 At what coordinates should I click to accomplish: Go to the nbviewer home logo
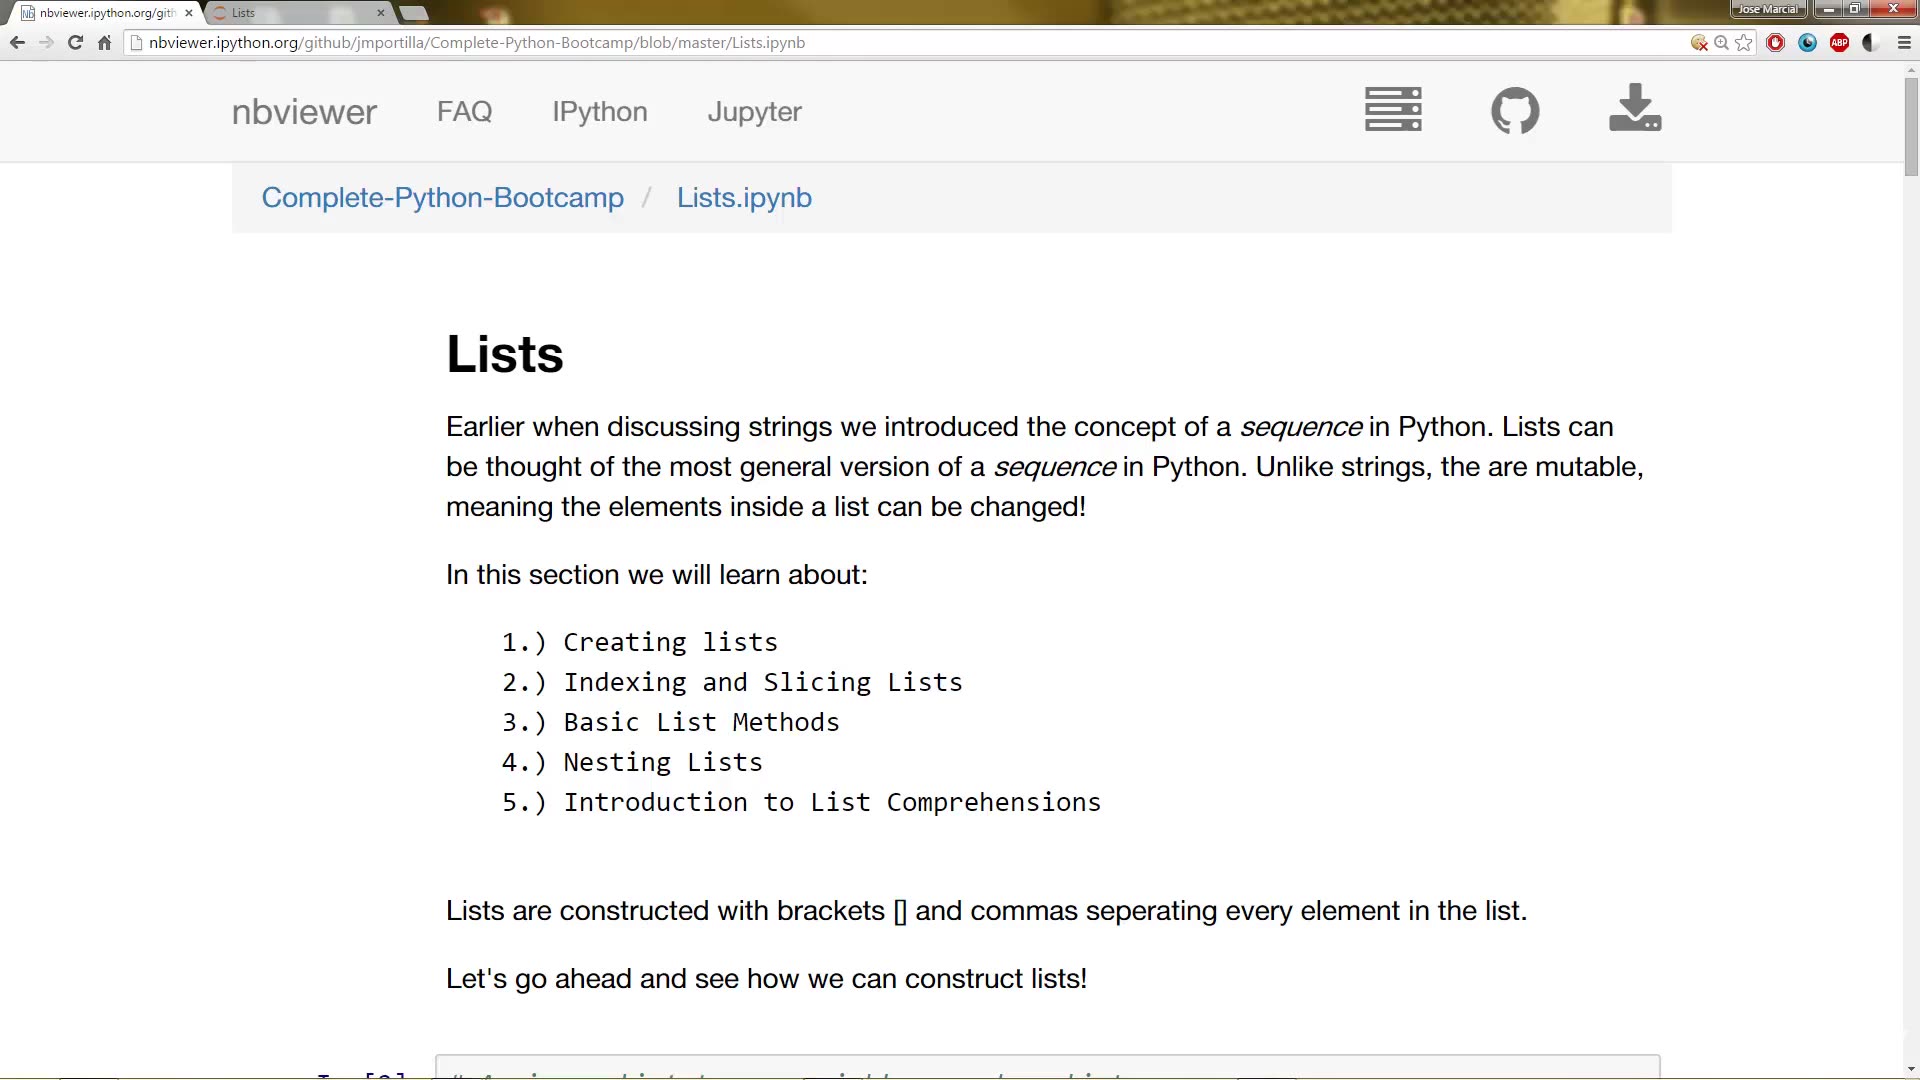click(x=304, y=111)
